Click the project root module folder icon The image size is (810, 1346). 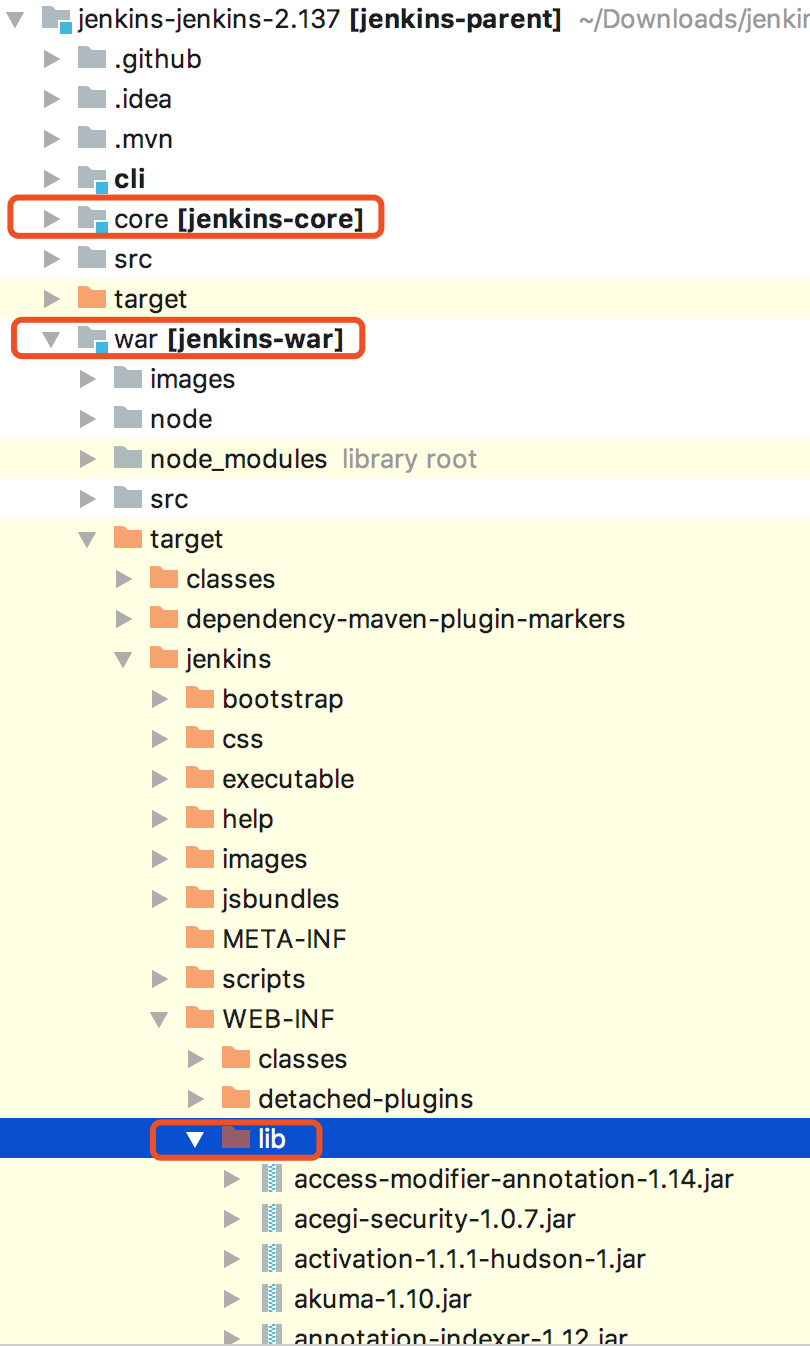tap(55, 19)
